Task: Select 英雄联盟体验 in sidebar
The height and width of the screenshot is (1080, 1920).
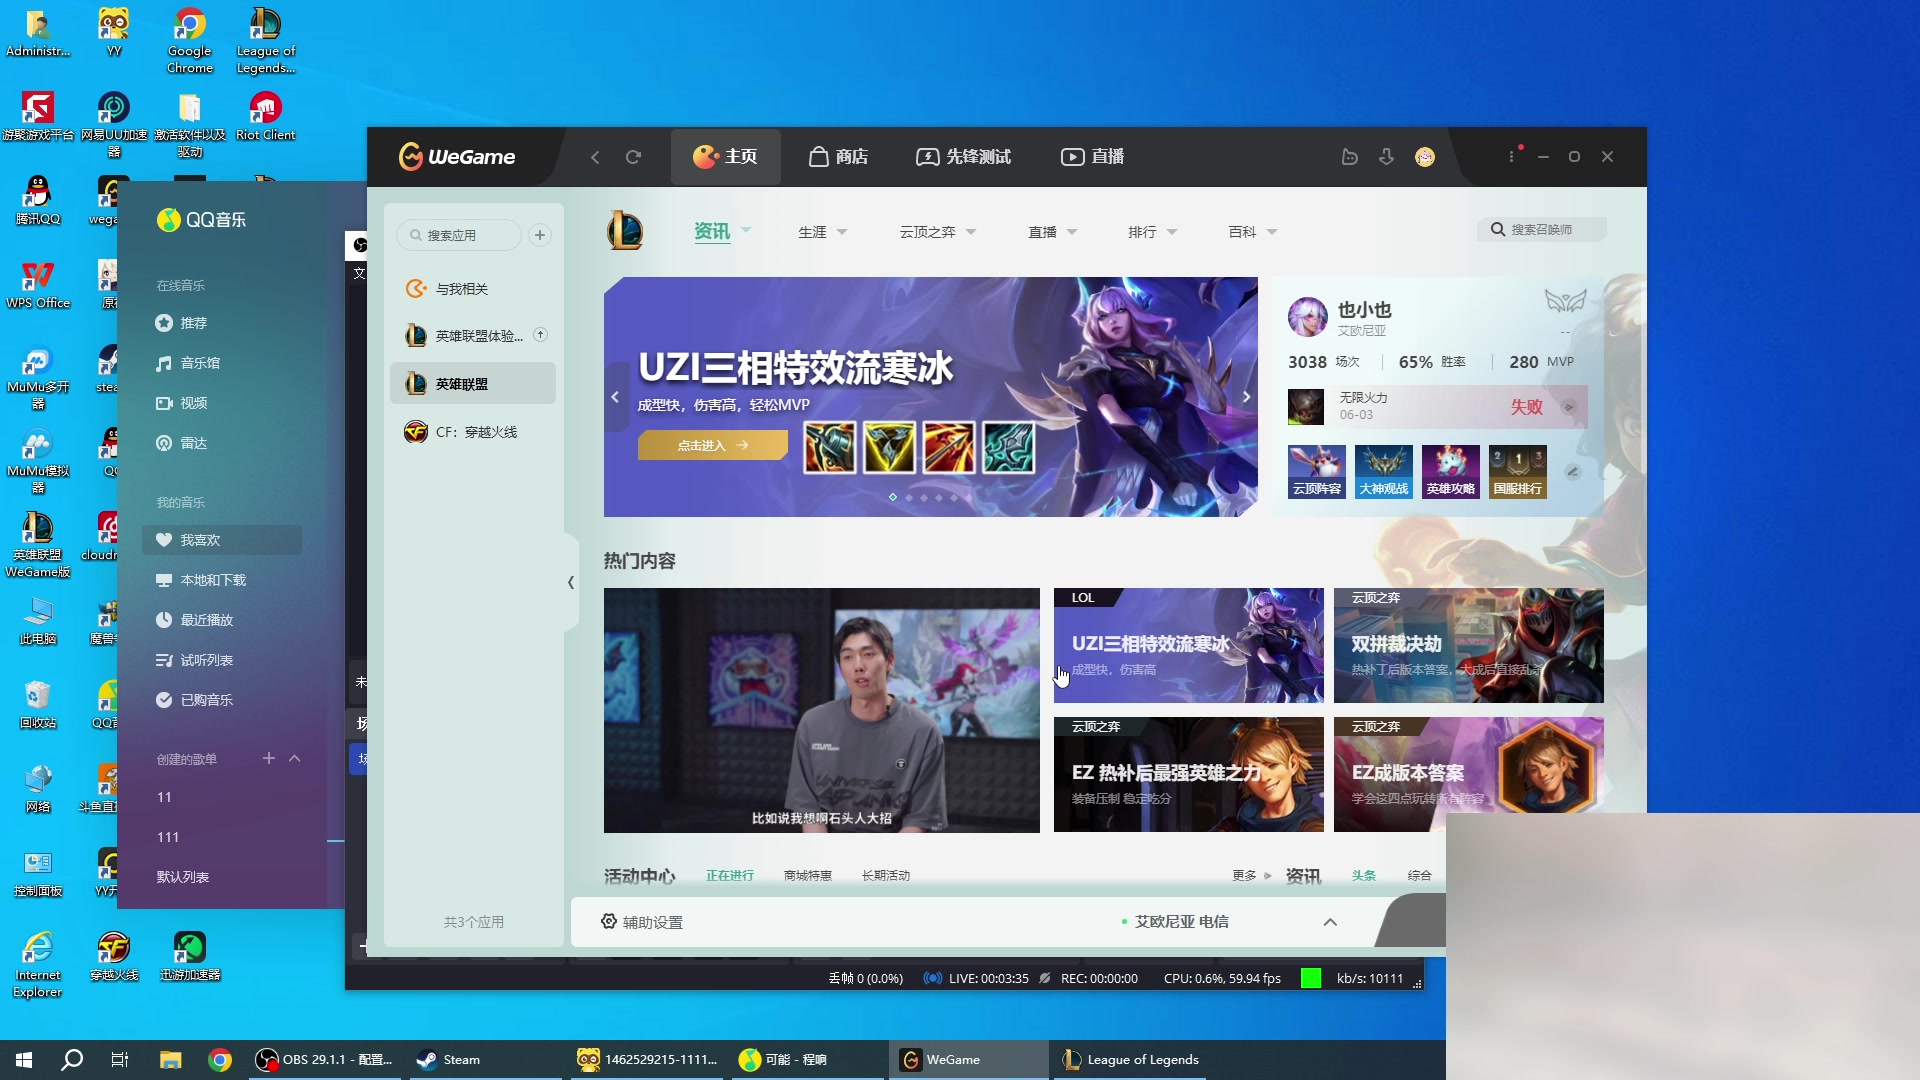Action: pyautogui.click(x=473, y=336)
